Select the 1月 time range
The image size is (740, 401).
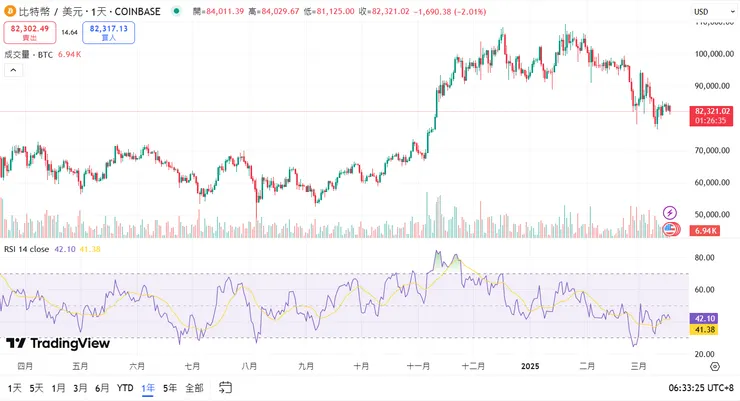tap(58, 388)
